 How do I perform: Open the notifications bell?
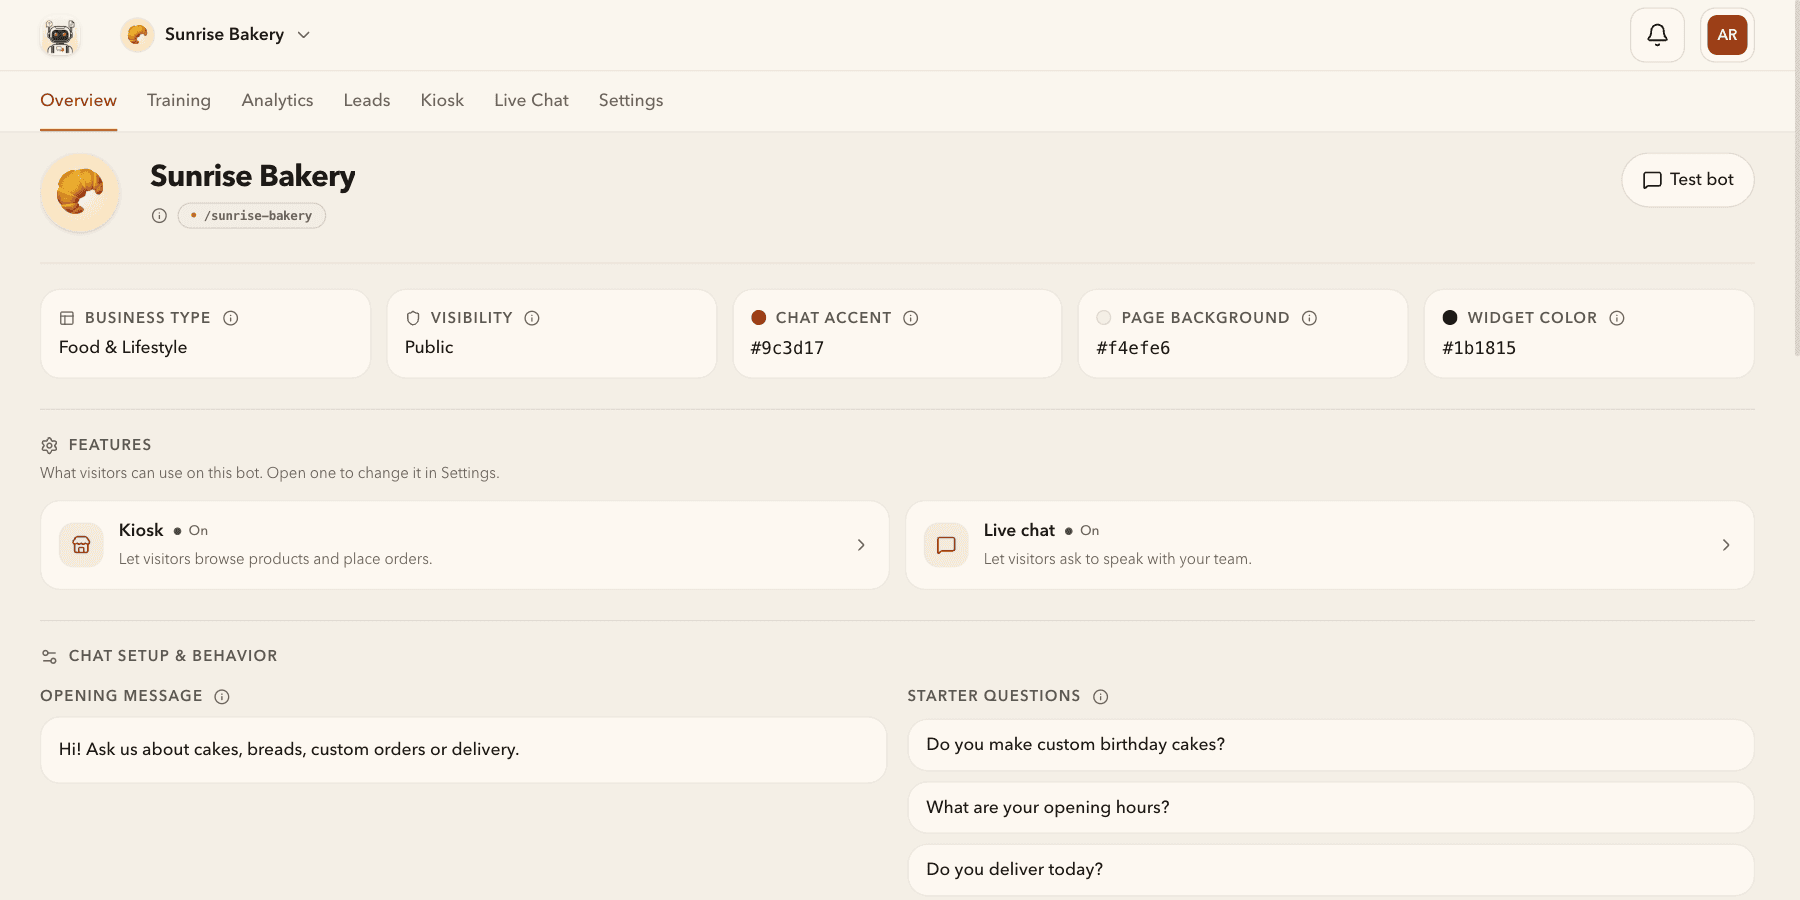click(x=1657, y=35)
